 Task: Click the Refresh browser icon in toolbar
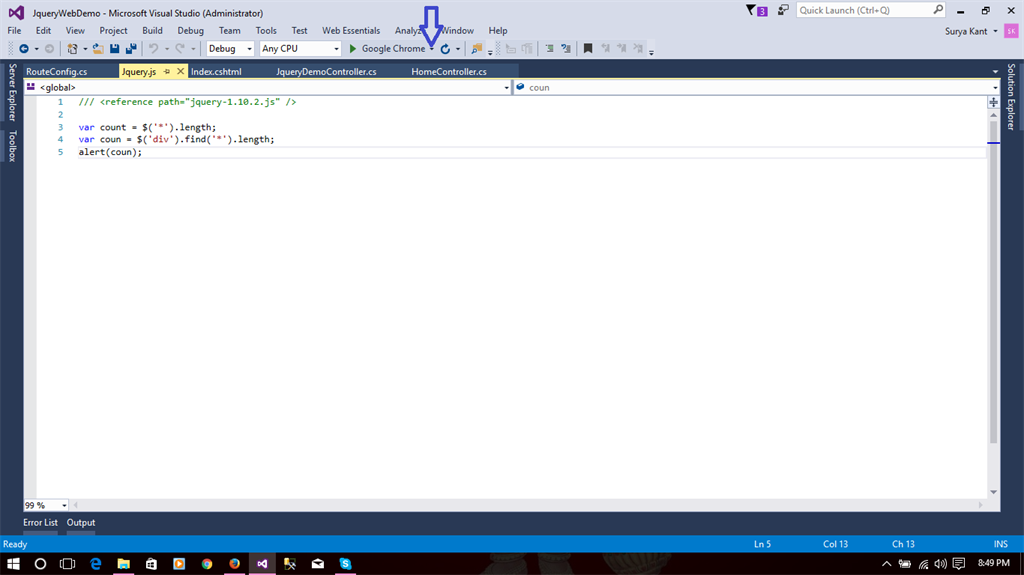pyautogui.click(x=445, y=48)
